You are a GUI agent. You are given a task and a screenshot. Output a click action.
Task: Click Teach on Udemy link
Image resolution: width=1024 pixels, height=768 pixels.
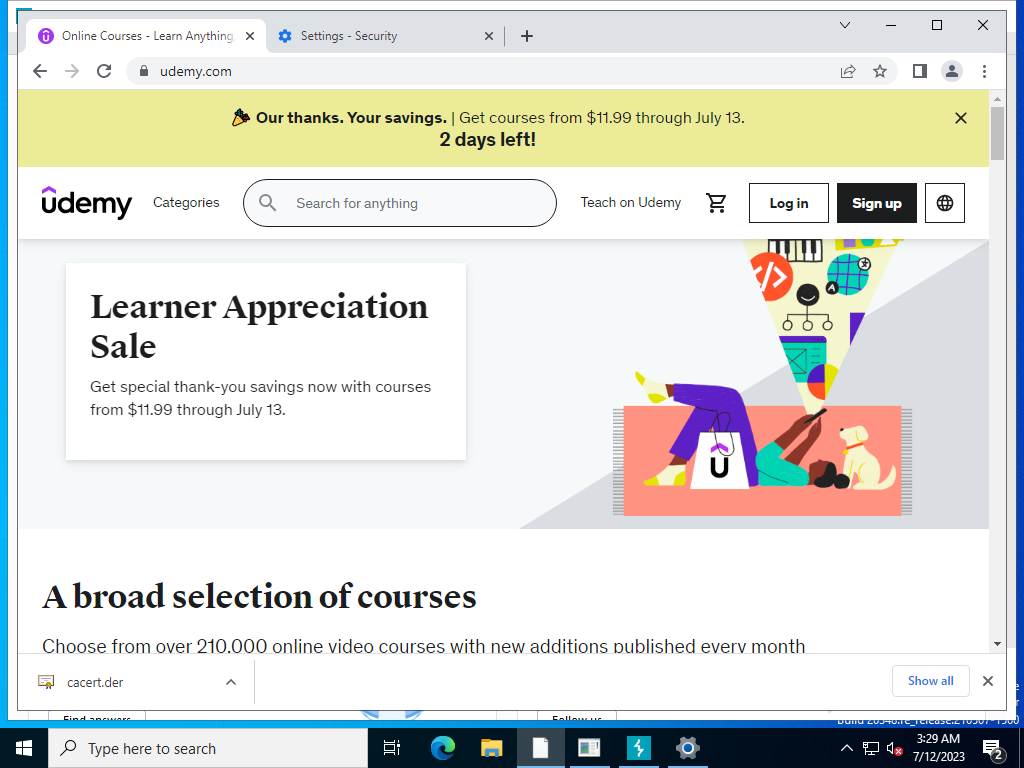[x=631, y=202]
